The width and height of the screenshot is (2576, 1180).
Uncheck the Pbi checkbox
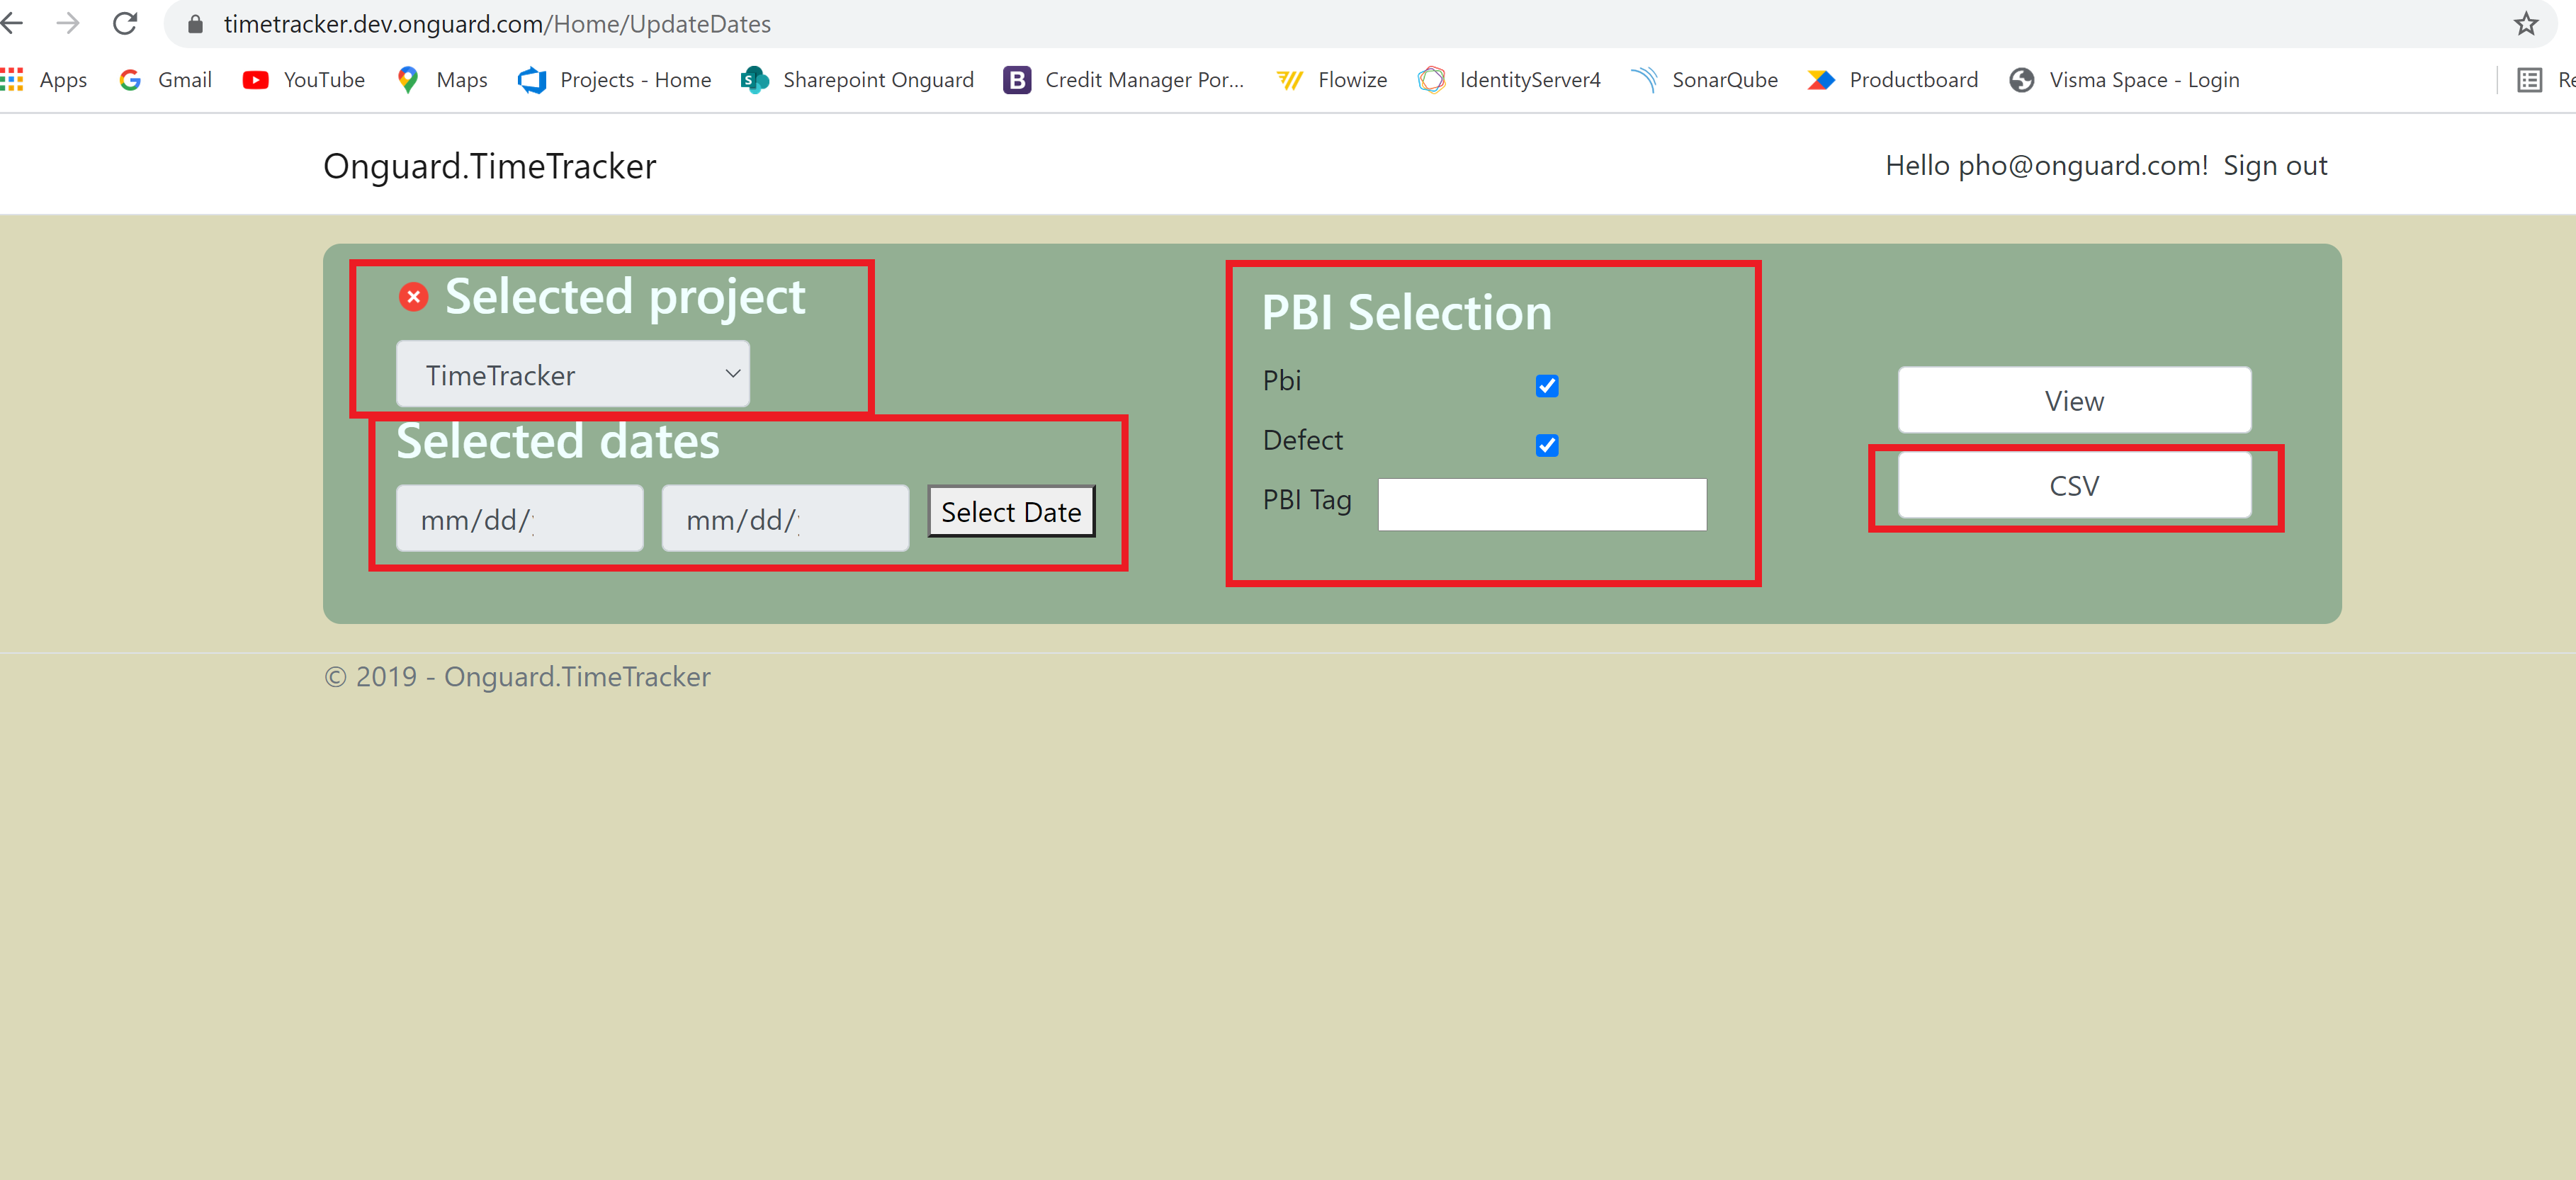click(1546, 386)
